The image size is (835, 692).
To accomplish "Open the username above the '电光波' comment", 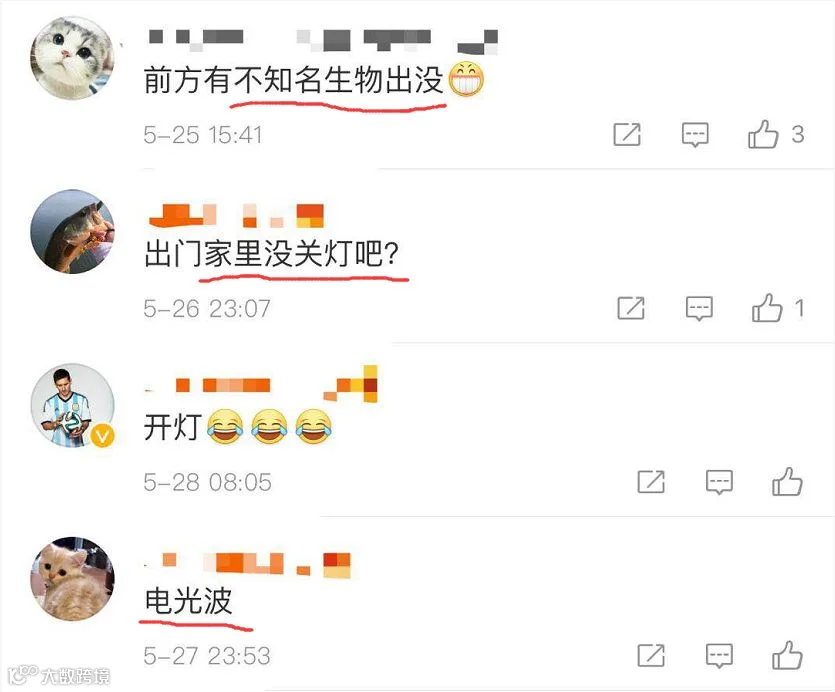I will [x=248, y=565].
